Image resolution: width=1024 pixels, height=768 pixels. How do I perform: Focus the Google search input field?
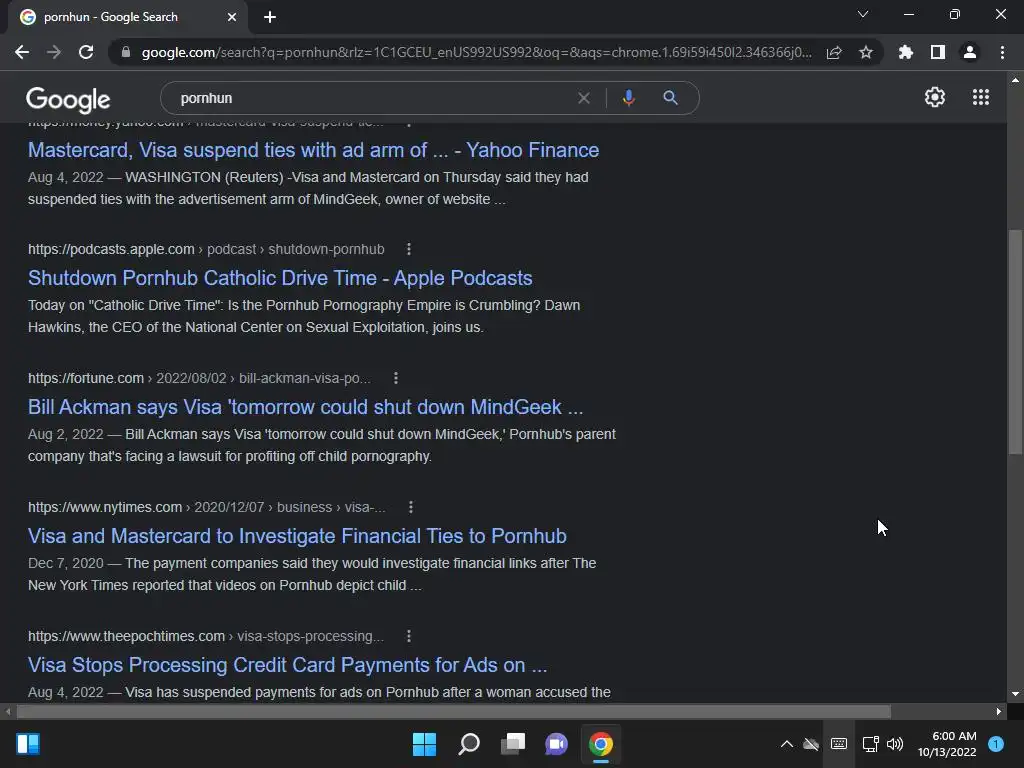click(x=372, y=98)
